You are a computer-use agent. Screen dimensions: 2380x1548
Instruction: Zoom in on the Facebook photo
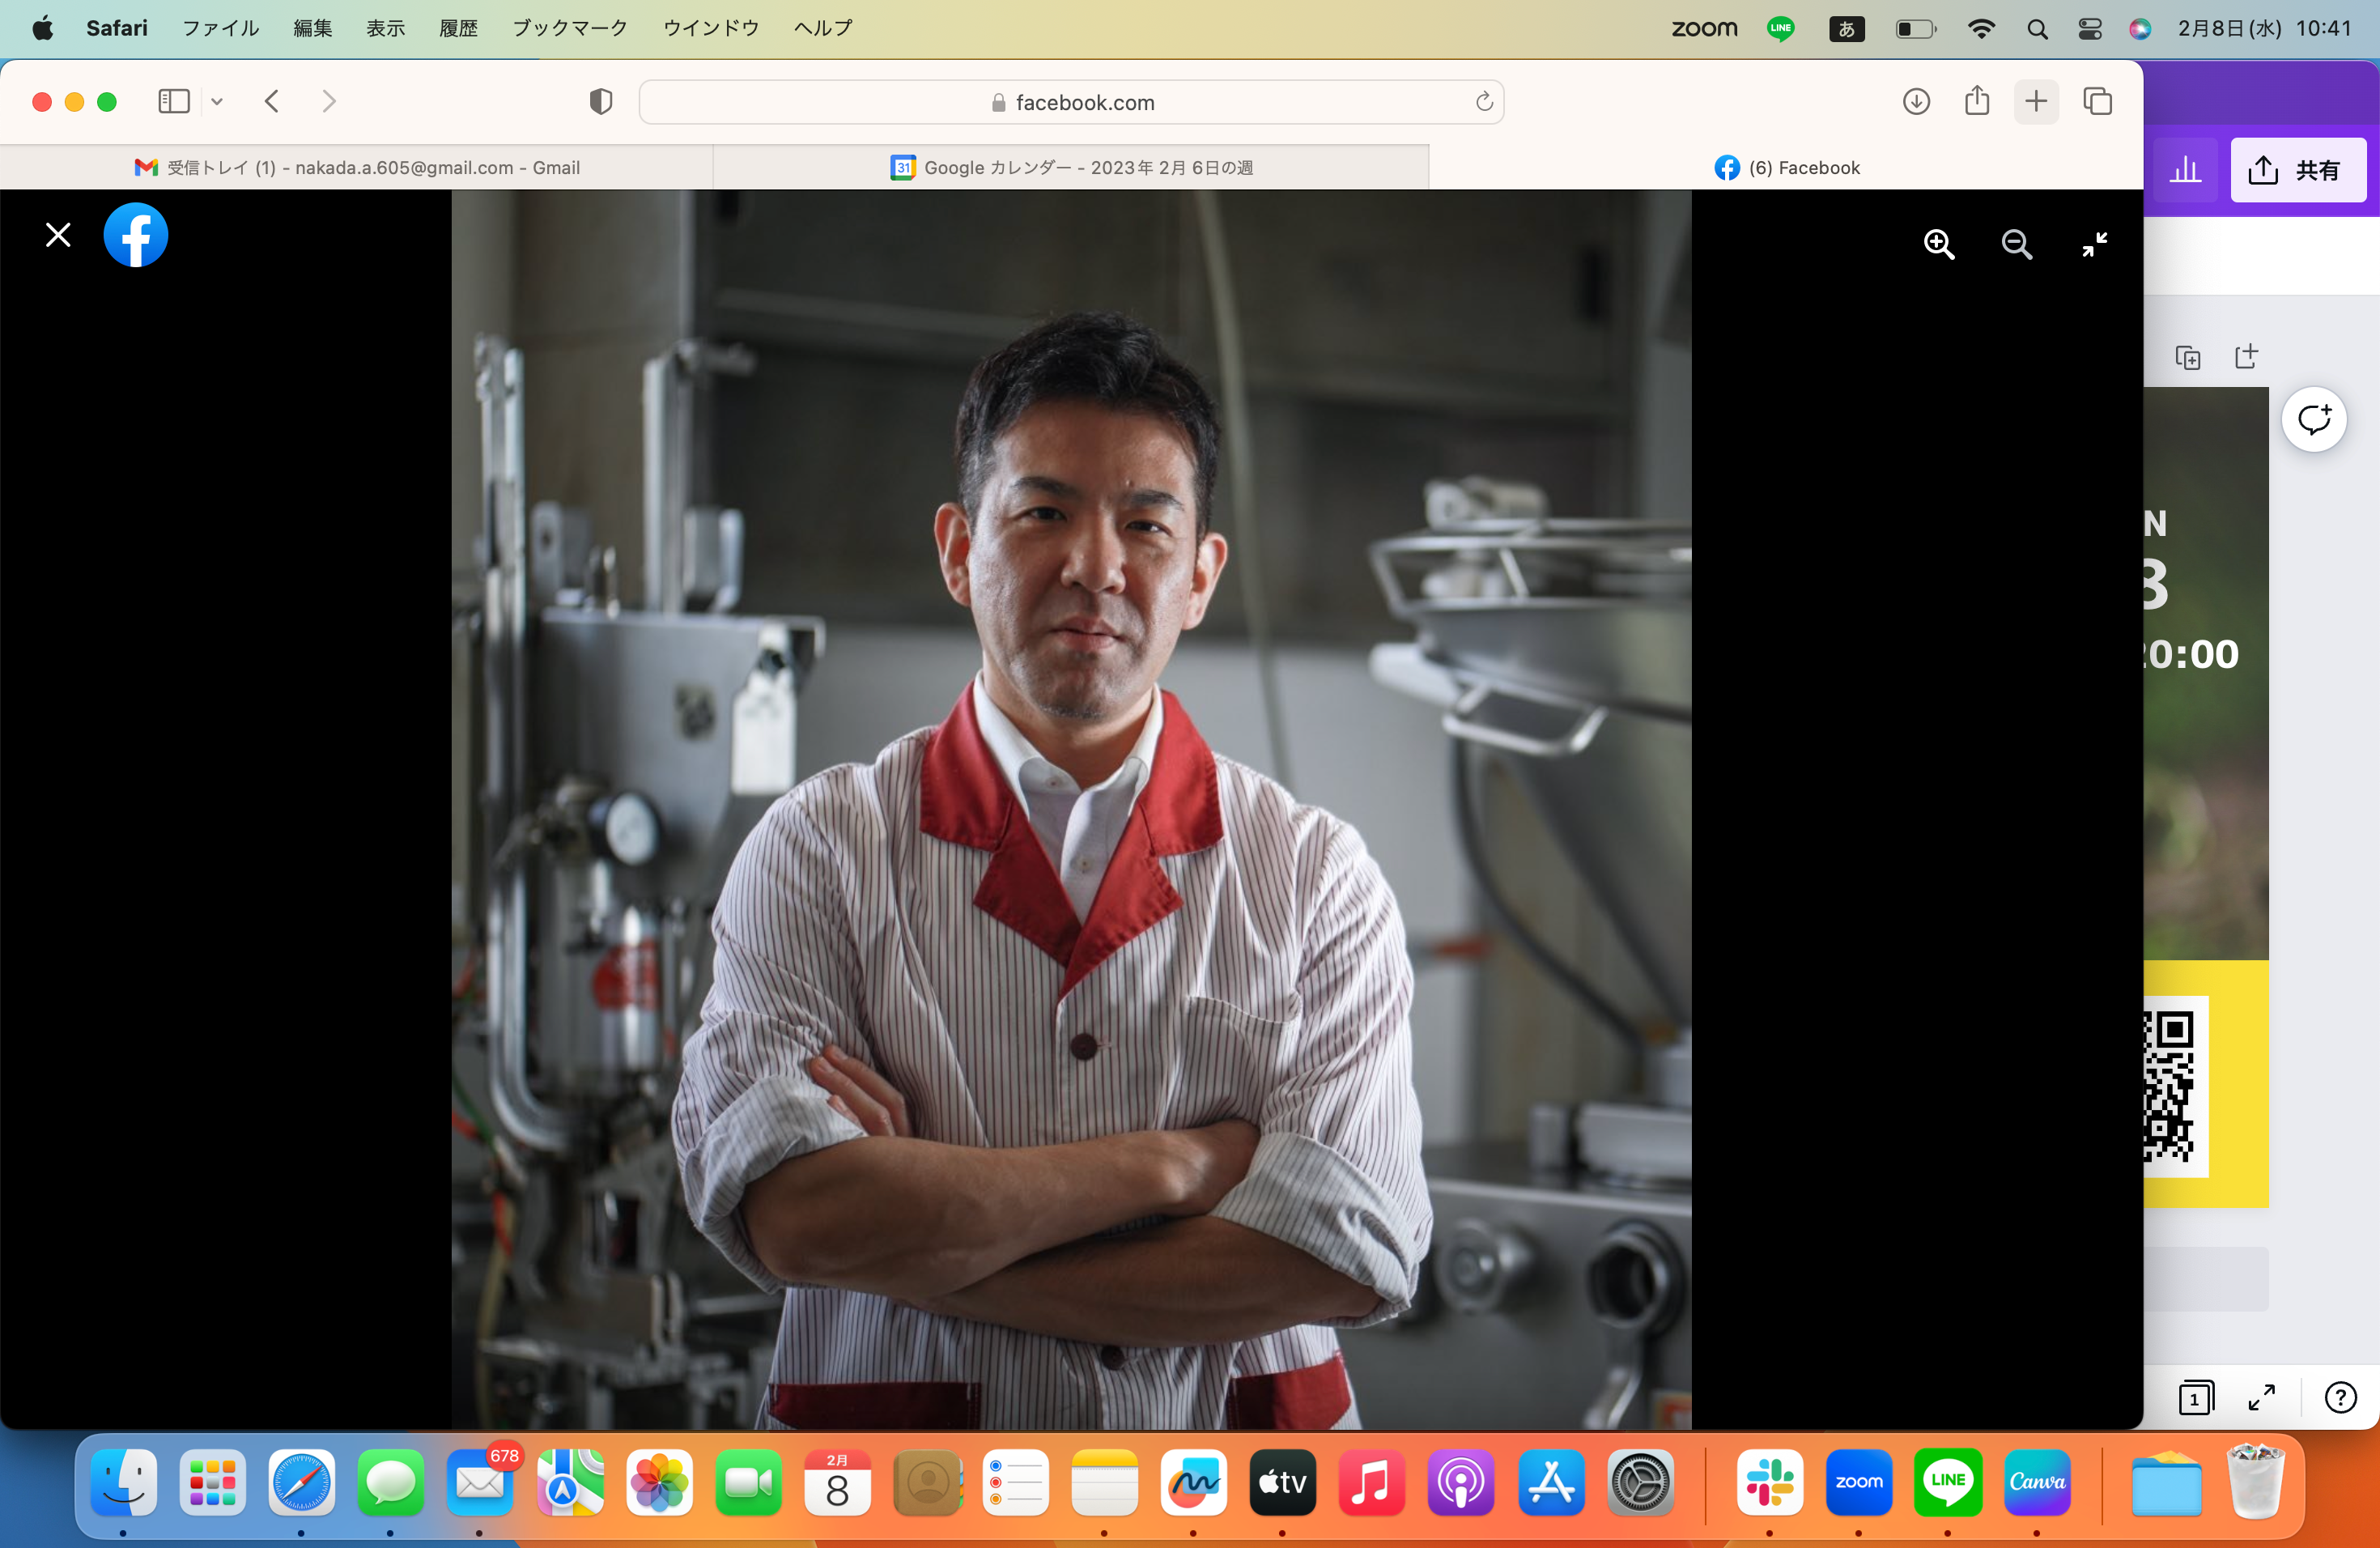coord(1938,244)
